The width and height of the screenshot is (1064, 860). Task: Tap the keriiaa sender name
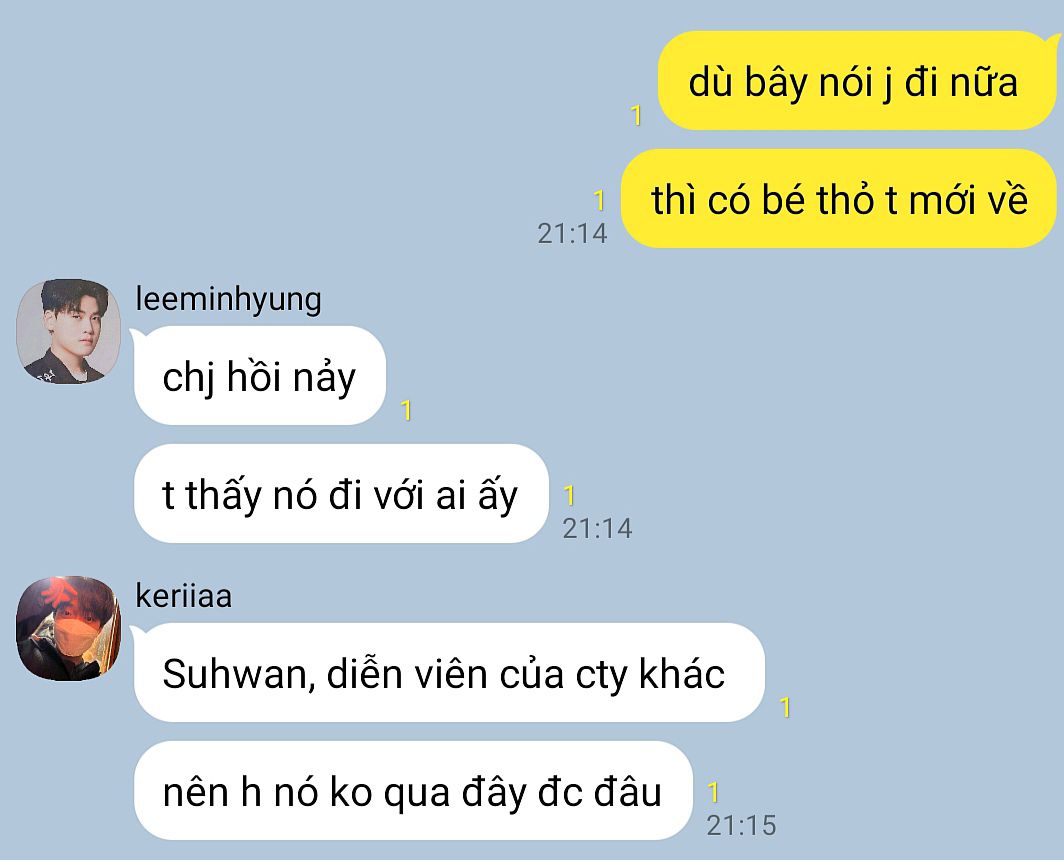184,596
